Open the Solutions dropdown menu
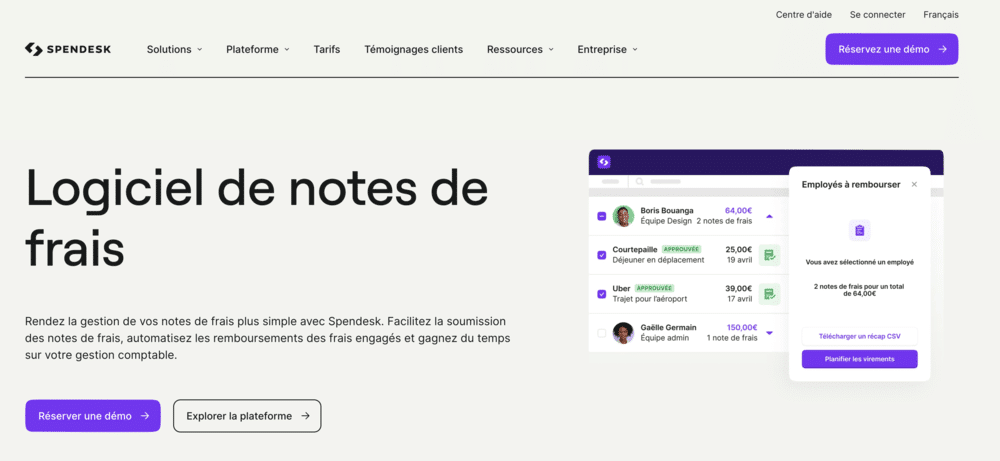Image resolution: width=1000 pixels, height=461 pixels. 174,49
